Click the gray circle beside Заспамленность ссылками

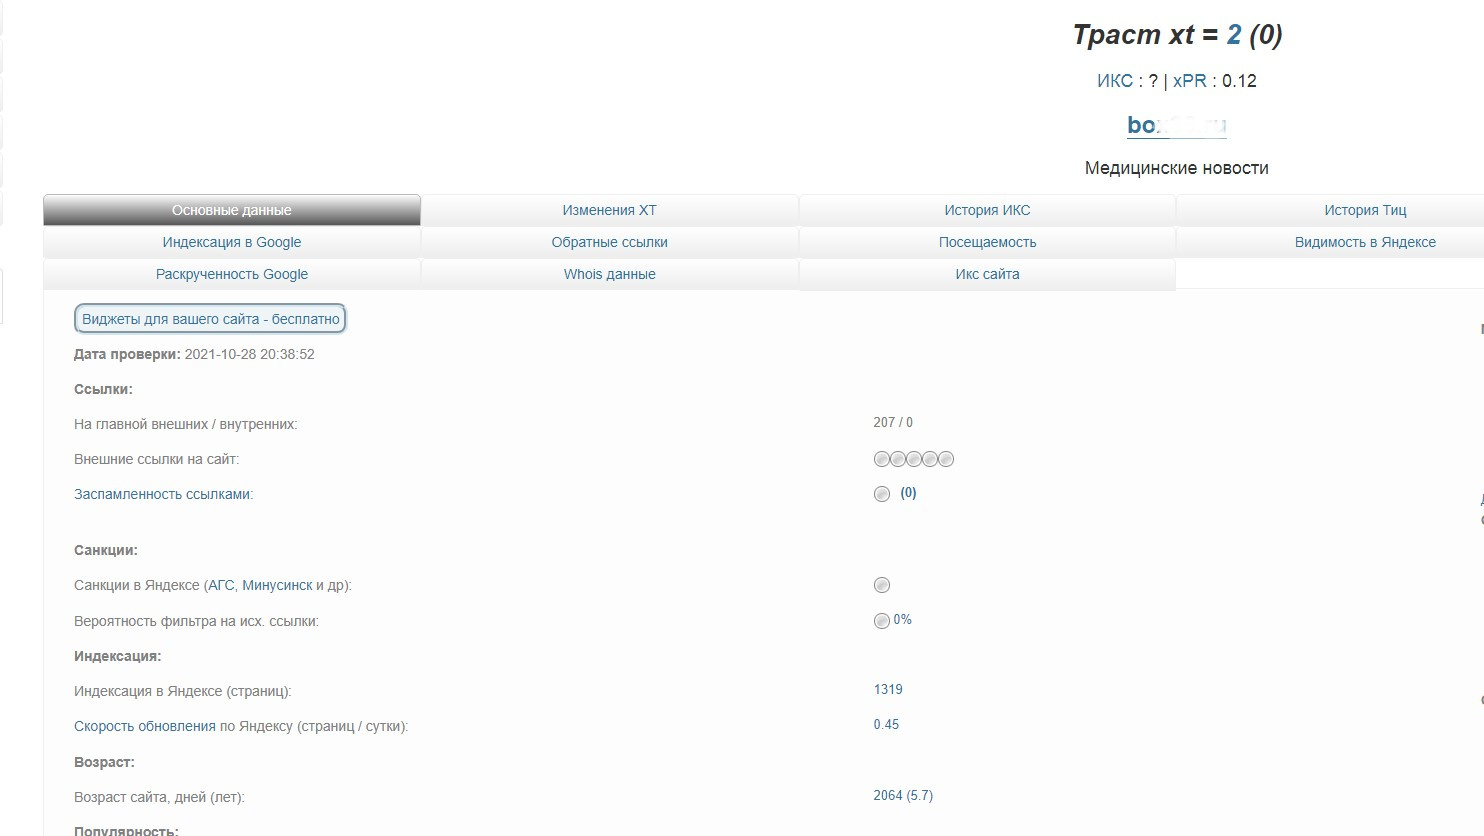point(882,494)
